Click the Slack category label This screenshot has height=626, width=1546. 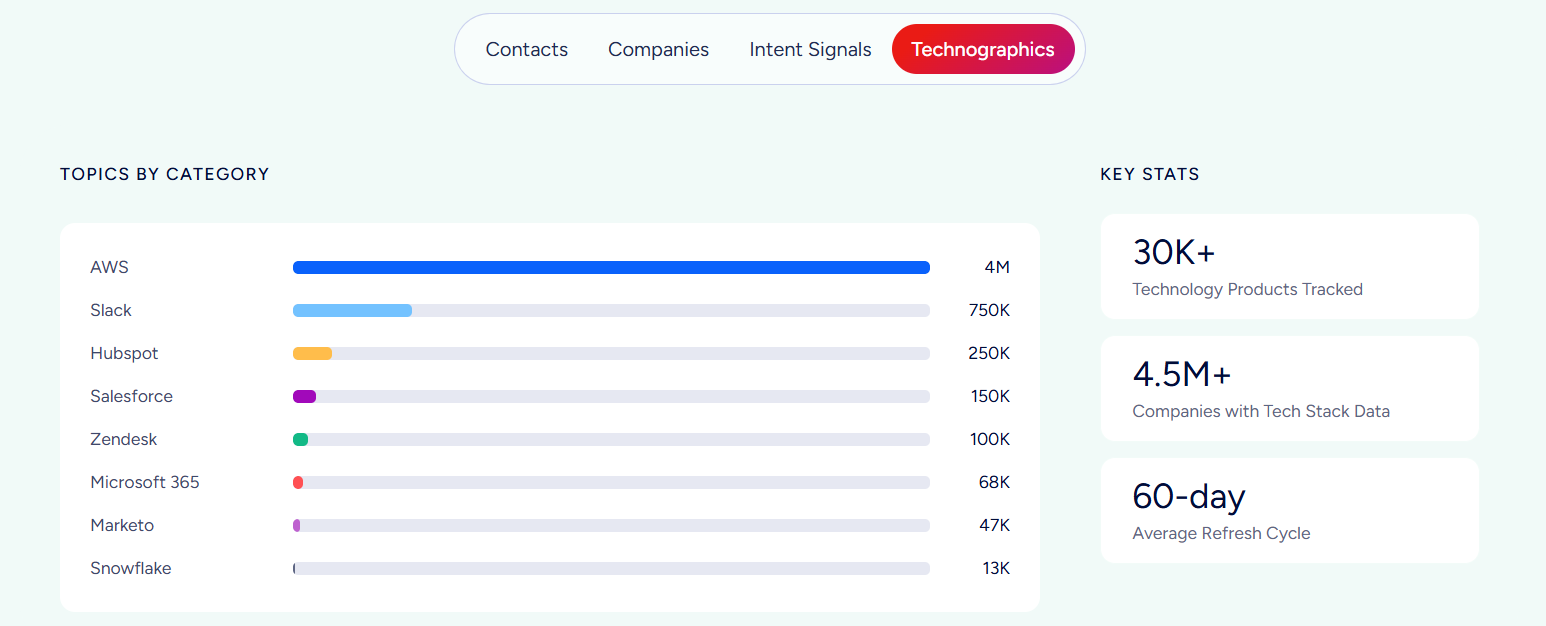pos(111,310)
